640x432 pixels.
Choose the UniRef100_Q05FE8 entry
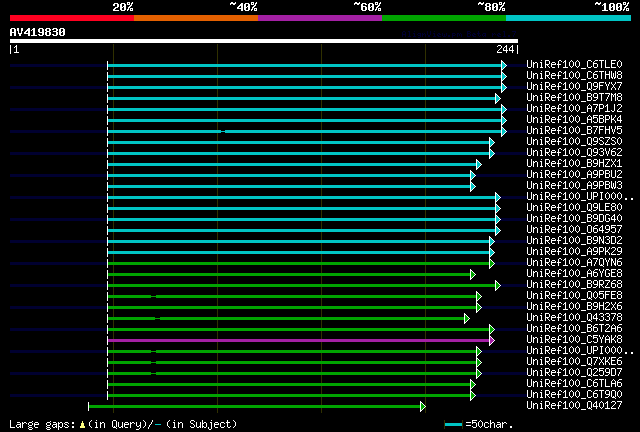point(574,296)
